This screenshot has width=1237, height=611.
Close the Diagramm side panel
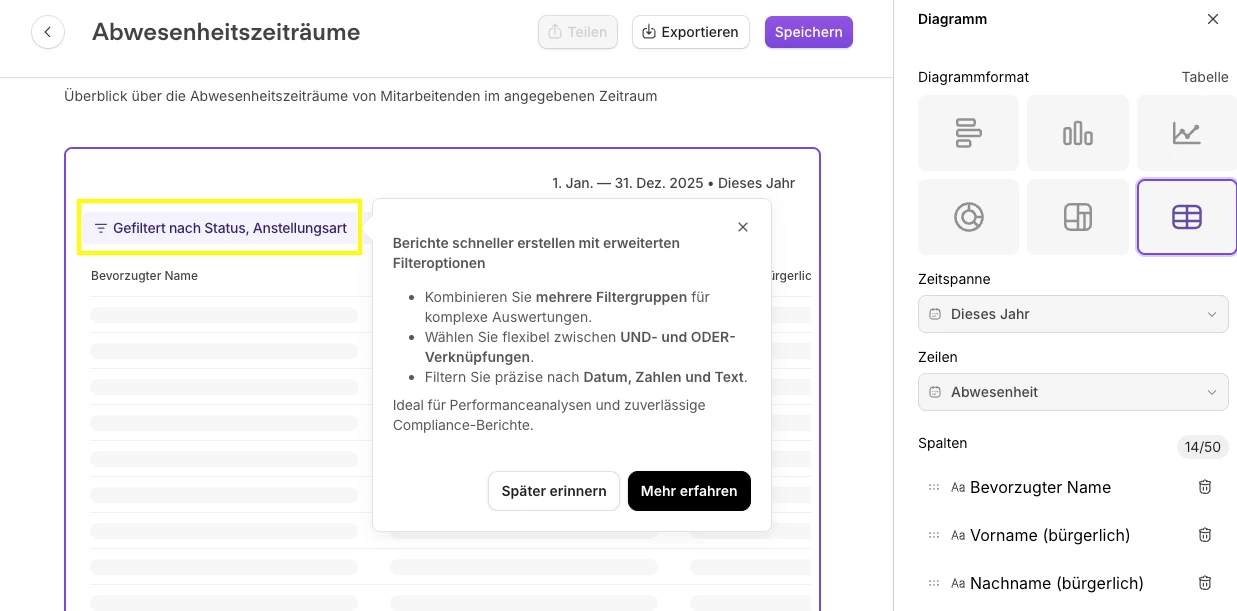(1213, 19)
